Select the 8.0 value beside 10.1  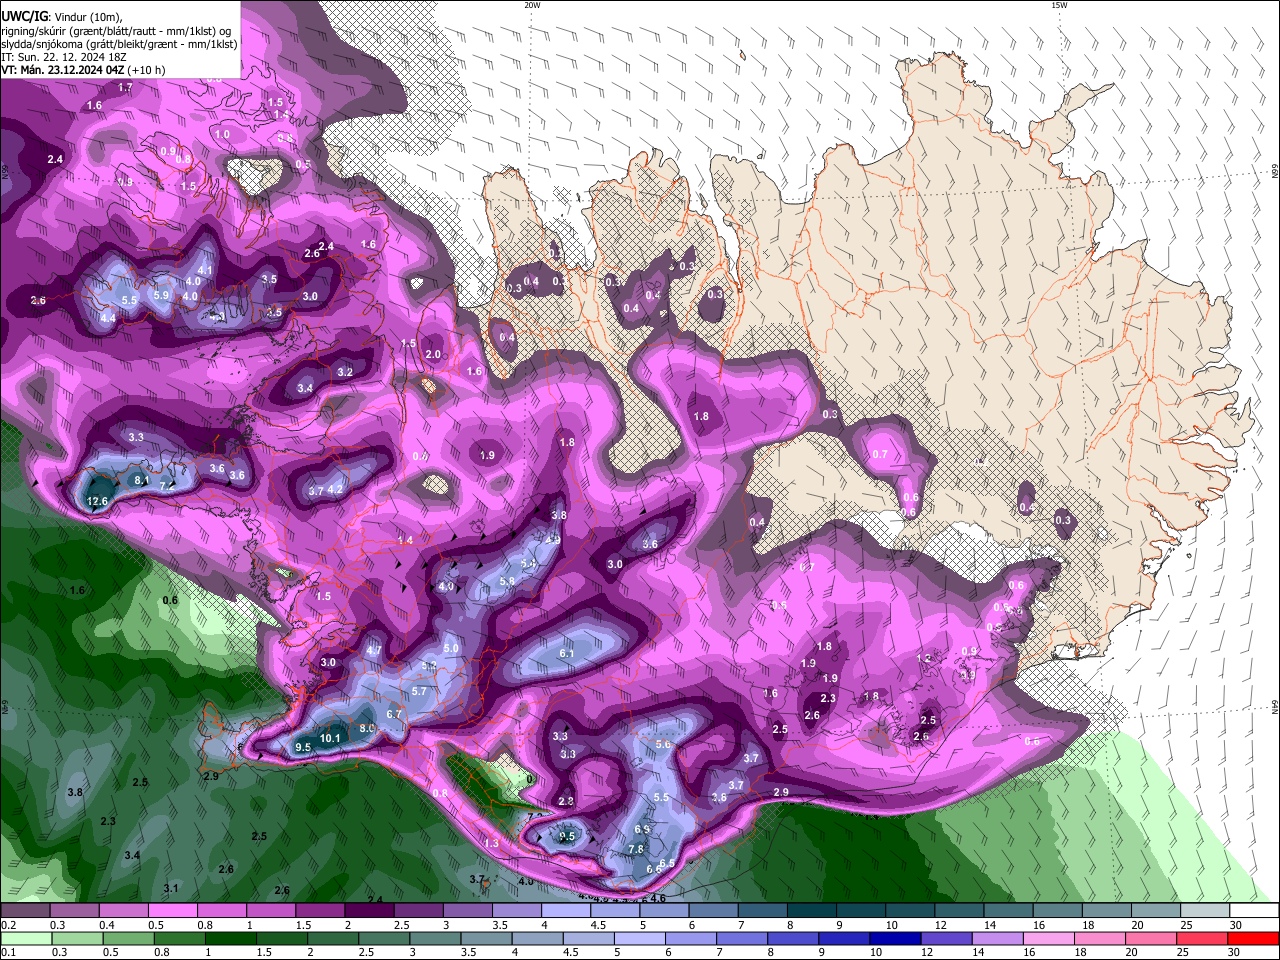[x=367, y=729]
